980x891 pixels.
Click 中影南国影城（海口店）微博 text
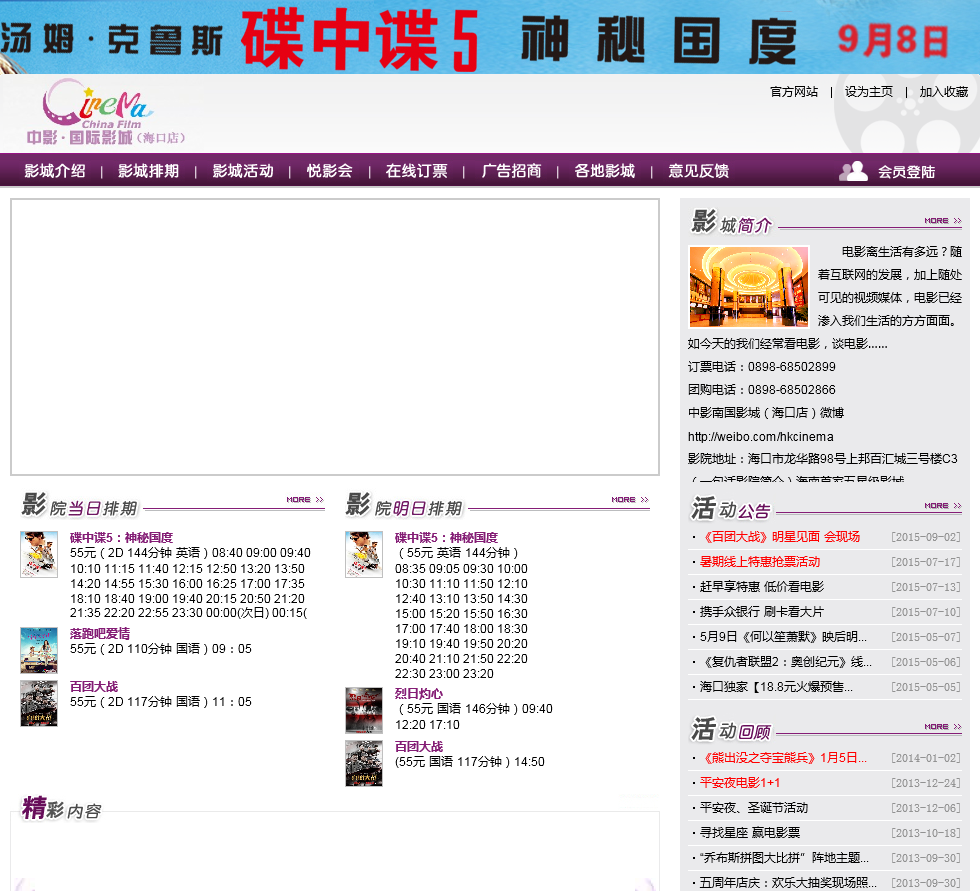(766, 413)
